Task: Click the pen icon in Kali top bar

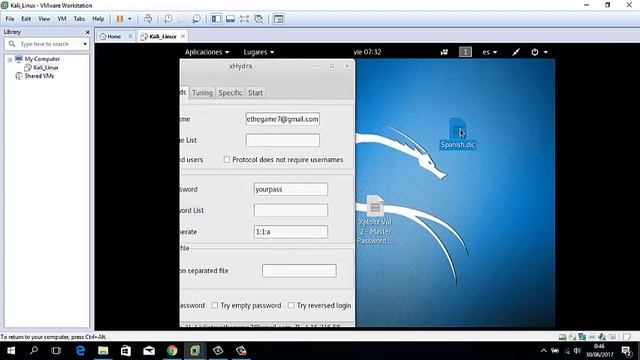Action: click(x=516, y=52)
